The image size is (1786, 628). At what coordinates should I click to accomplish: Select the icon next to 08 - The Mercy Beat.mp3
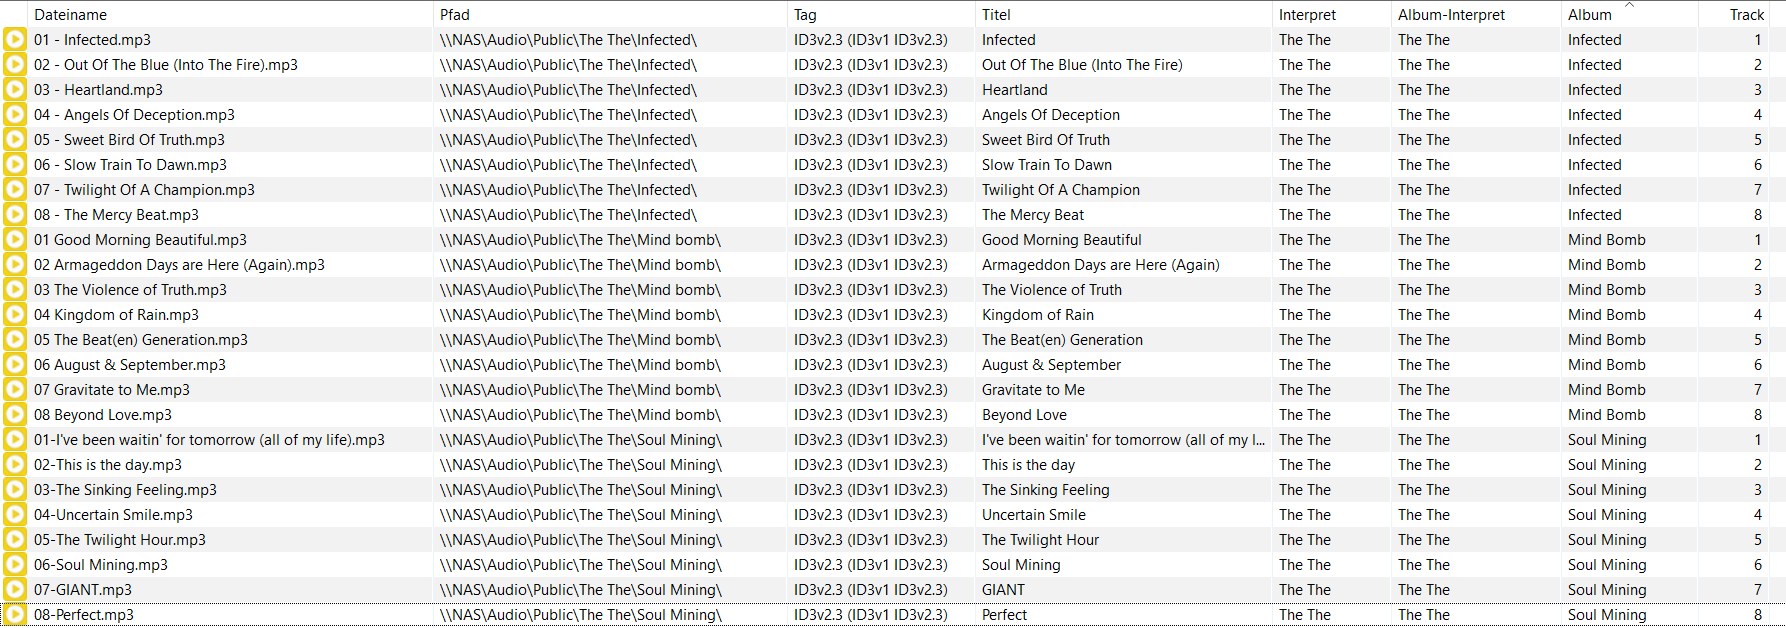[x=15, y=215]
